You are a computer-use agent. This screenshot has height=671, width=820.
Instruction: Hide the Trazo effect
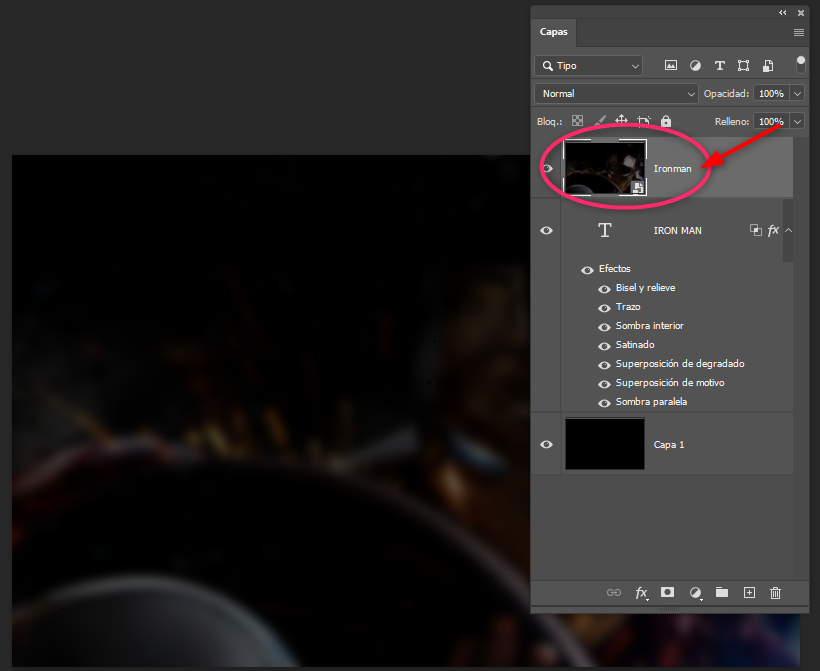coord(604,308)
